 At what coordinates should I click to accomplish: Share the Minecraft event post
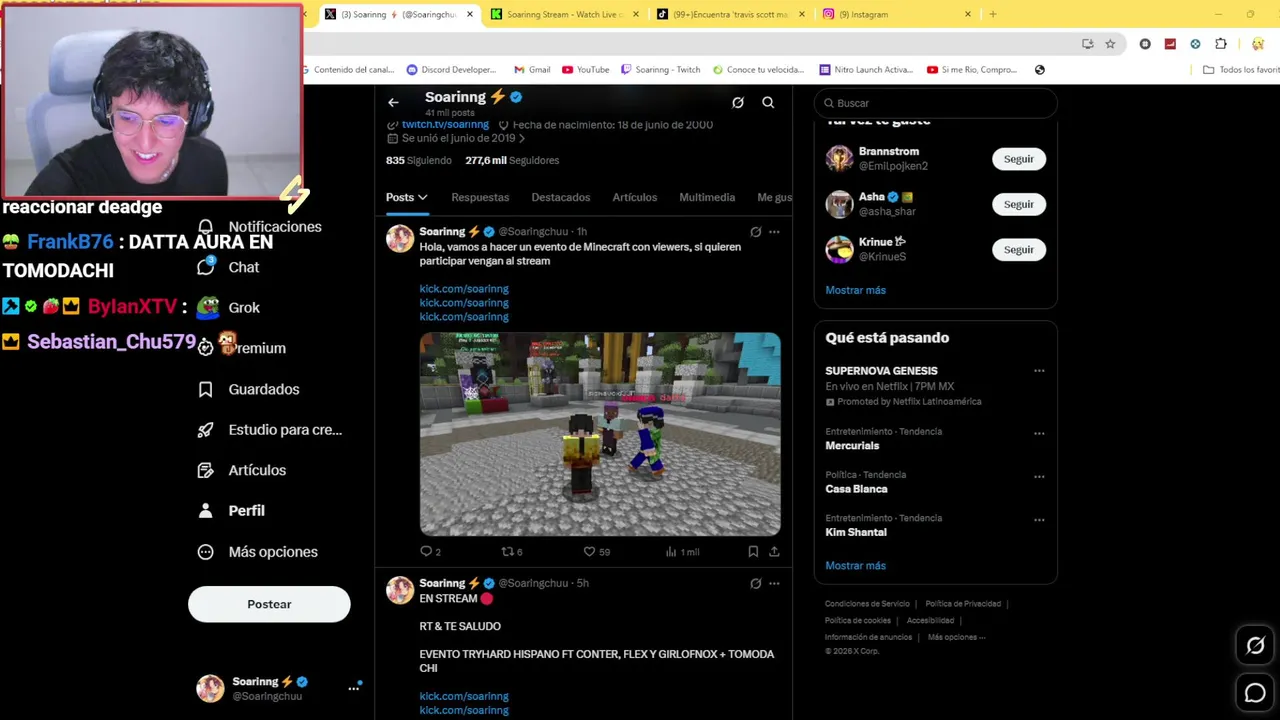[774, 552]
